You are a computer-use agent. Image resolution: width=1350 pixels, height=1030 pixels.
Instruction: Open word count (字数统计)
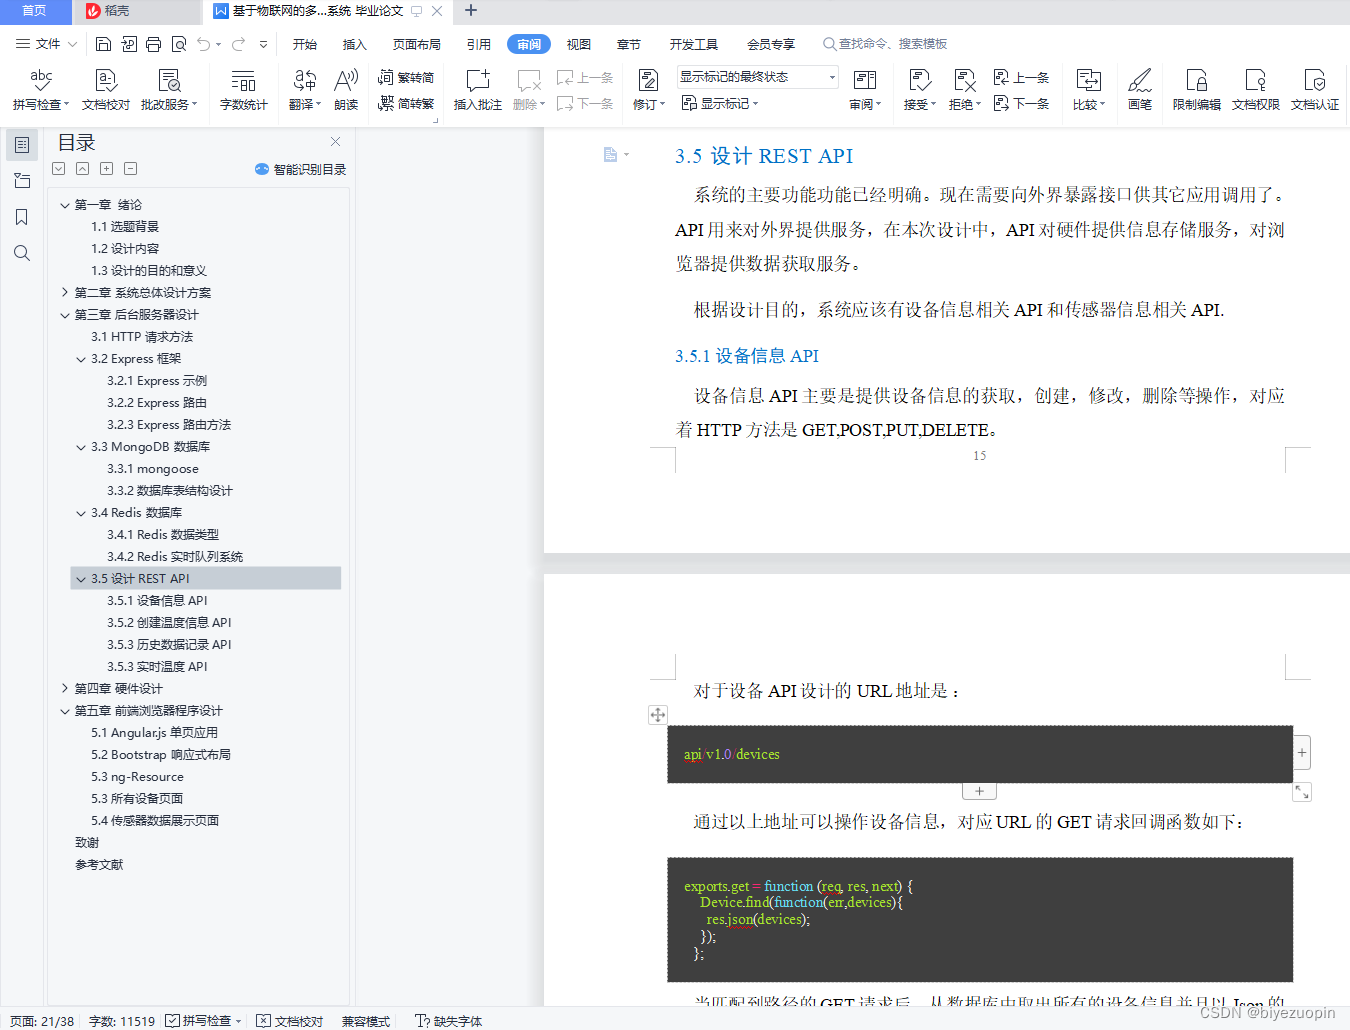pos(243,89)
